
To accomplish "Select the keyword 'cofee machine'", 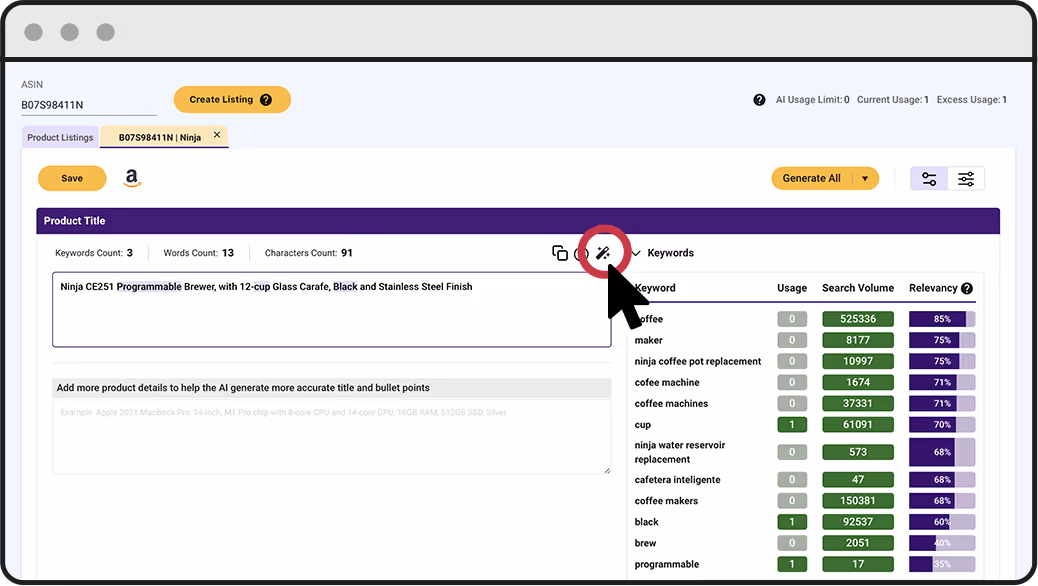I will pyautogui.click(x=667, y=383).
